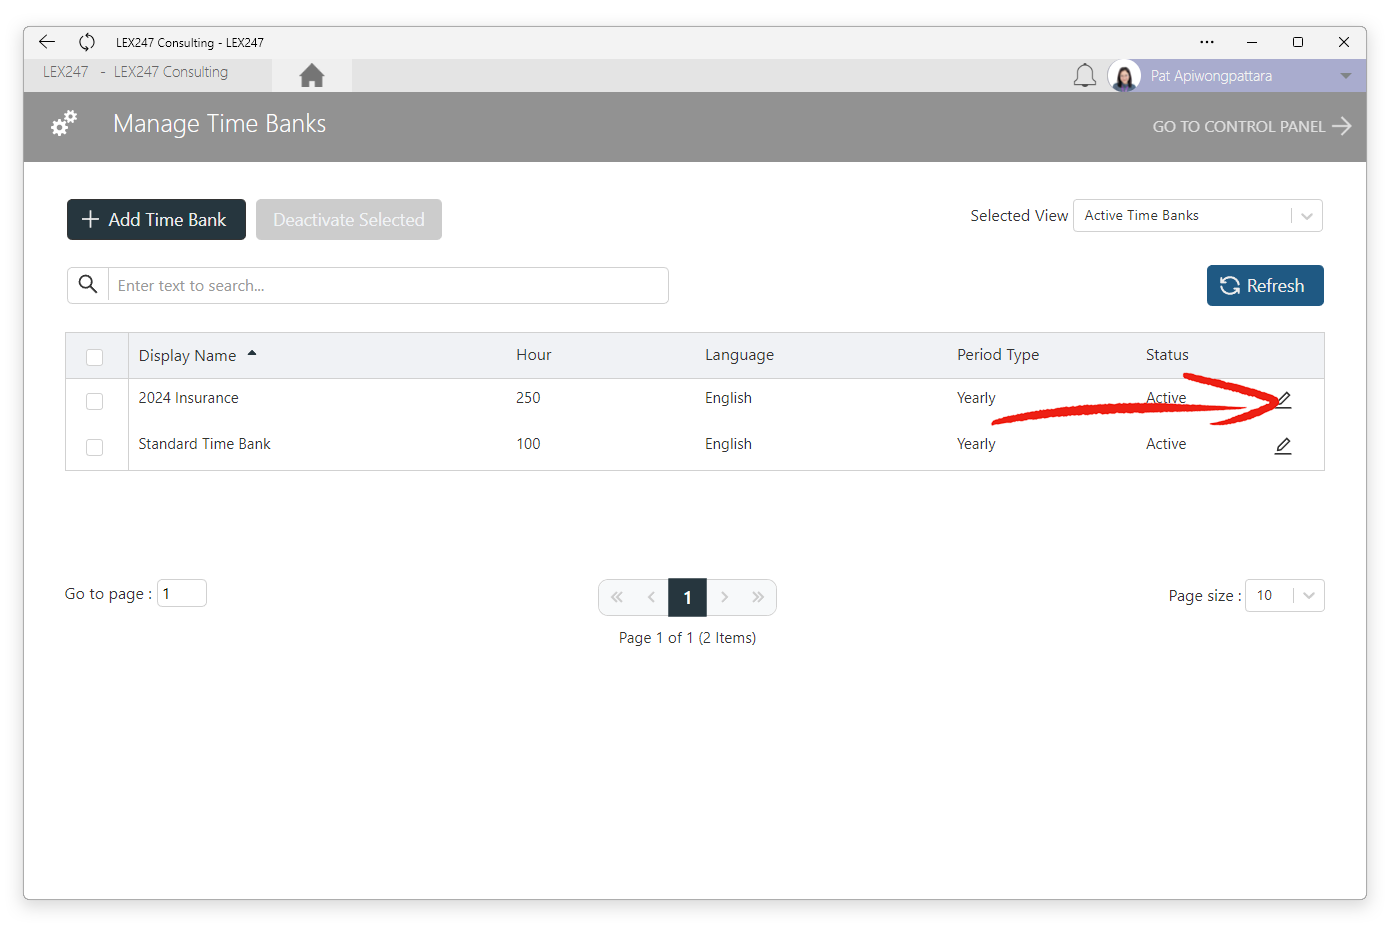
Task: Click the Refresh button
Action: click(x=1265, y=286)
